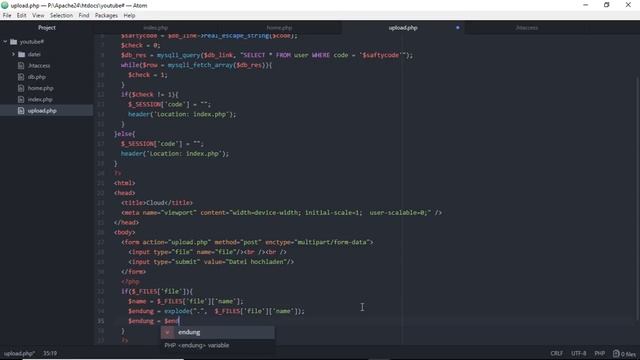Viewport: 640px width, 360px height.
Task: Accept the endung autocomplete suggestion
Action: 218,332
